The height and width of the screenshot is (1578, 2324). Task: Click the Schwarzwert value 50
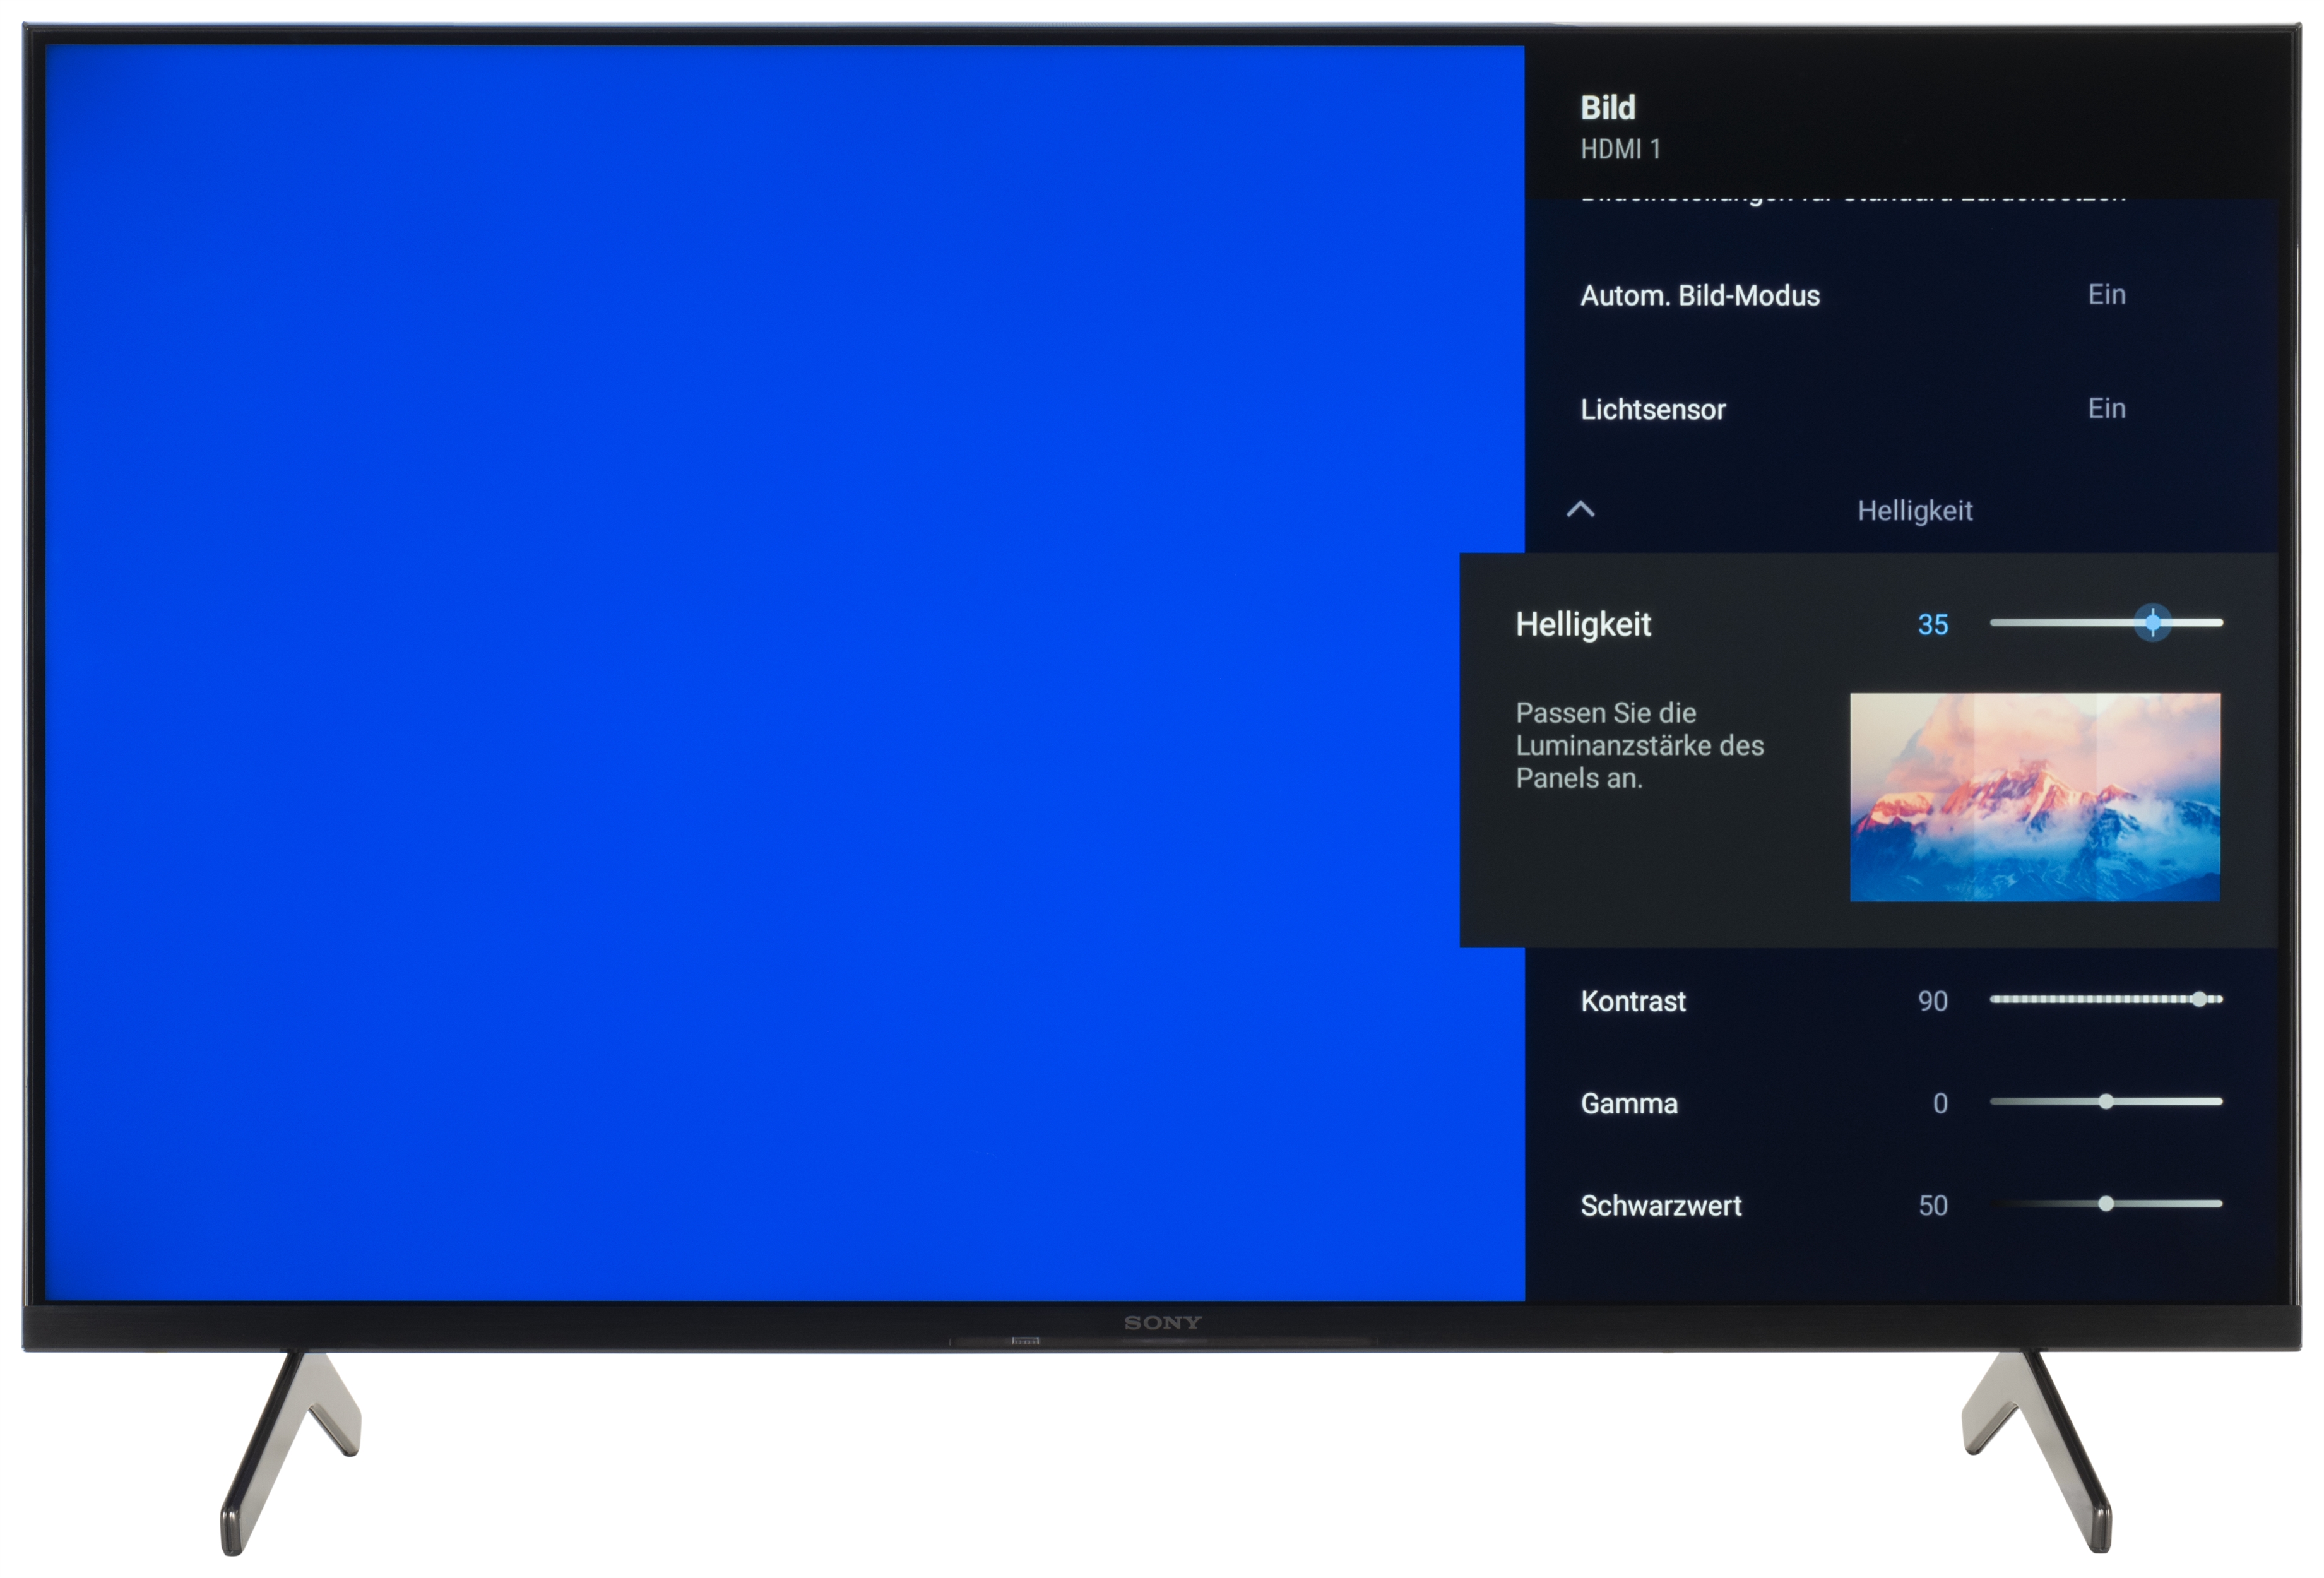point(1932,1206)
